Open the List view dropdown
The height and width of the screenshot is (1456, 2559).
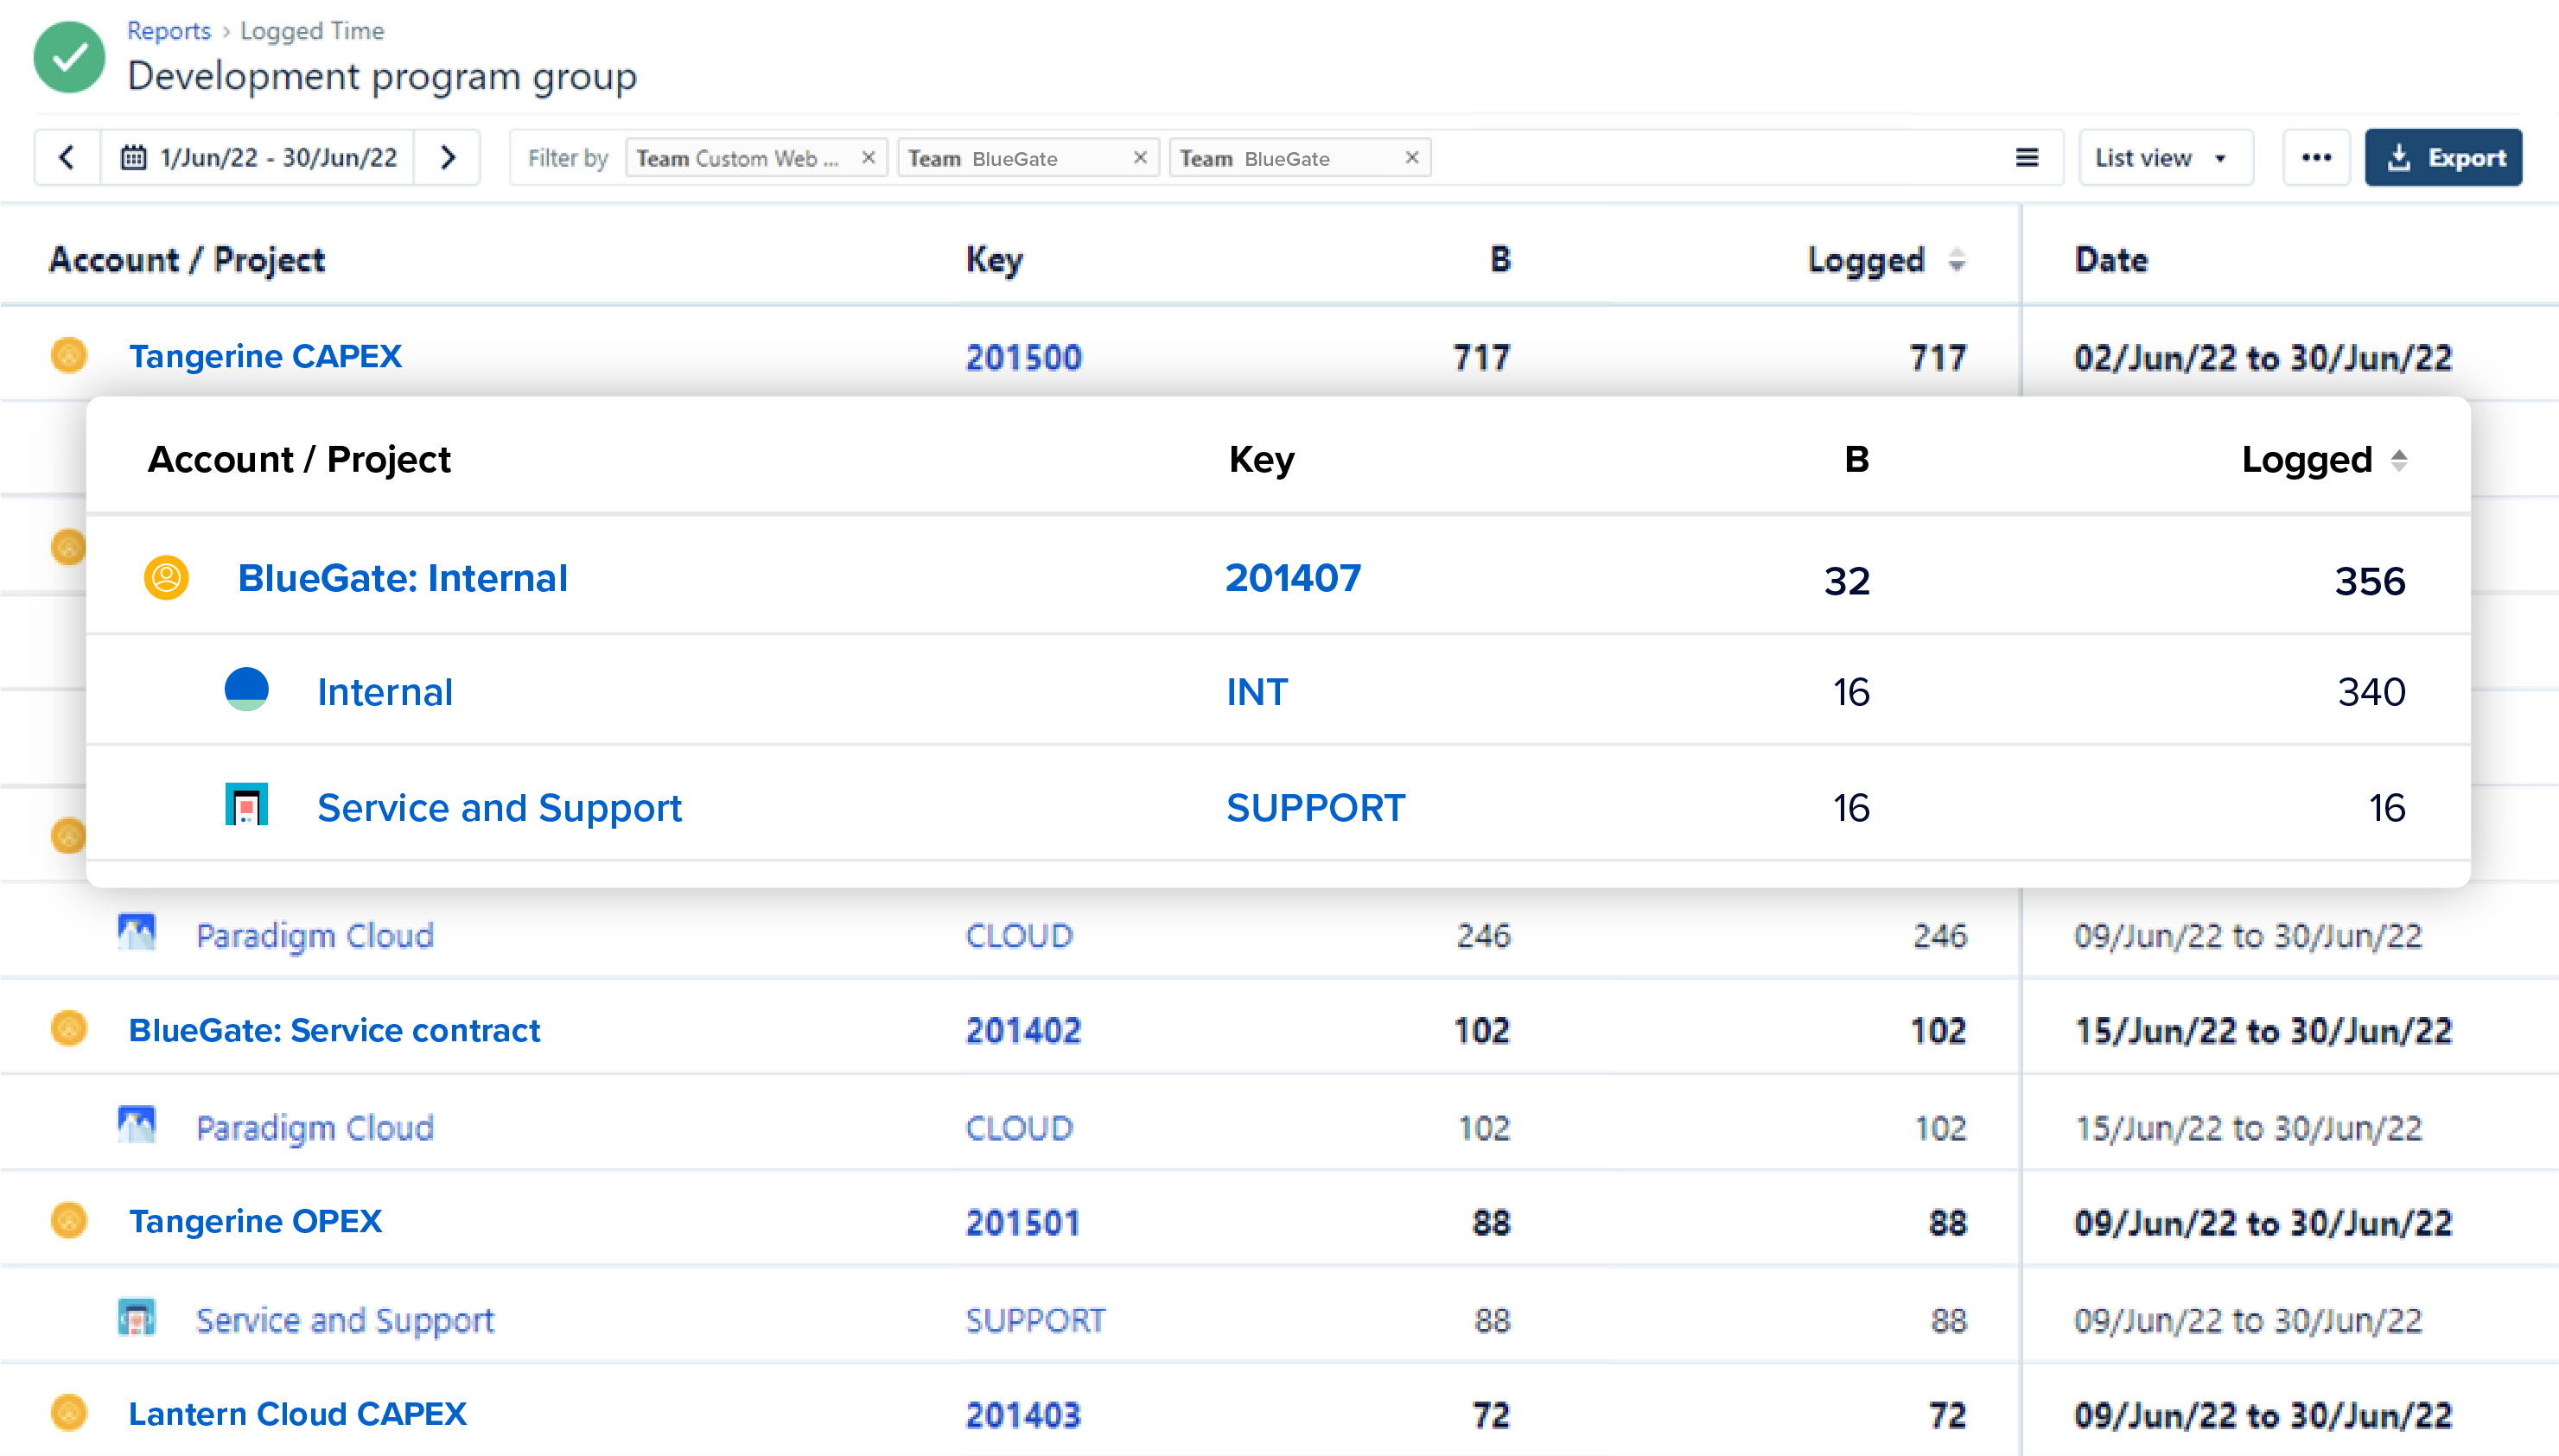(x=2164, y=157)
